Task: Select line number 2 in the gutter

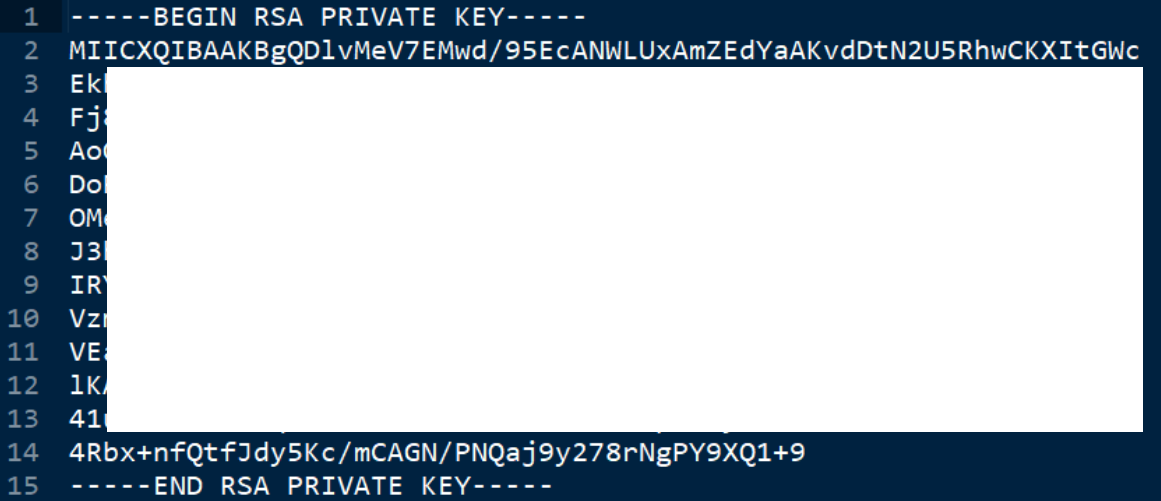Action: click(x=30, y=50)
